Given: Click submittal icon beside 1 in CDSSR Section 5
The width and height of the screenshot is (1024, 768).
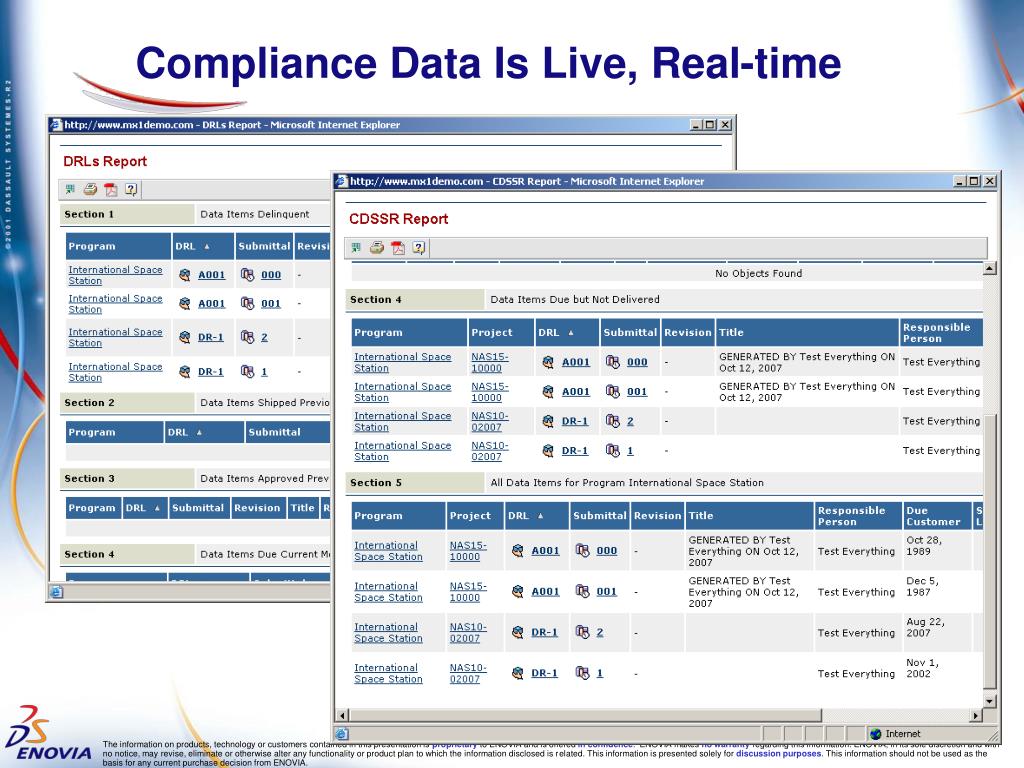Looking at the screenshot, I should 582,673.
